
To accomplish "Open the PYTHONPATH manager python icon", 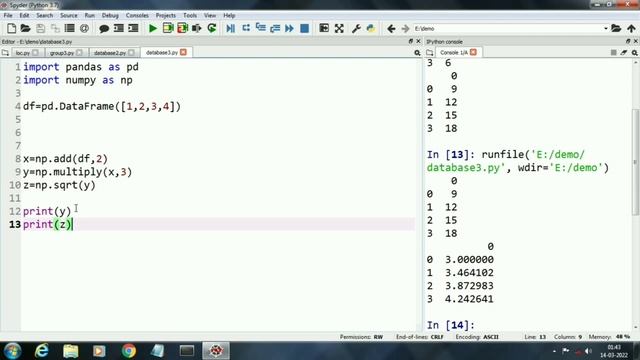I will (371, 28).
